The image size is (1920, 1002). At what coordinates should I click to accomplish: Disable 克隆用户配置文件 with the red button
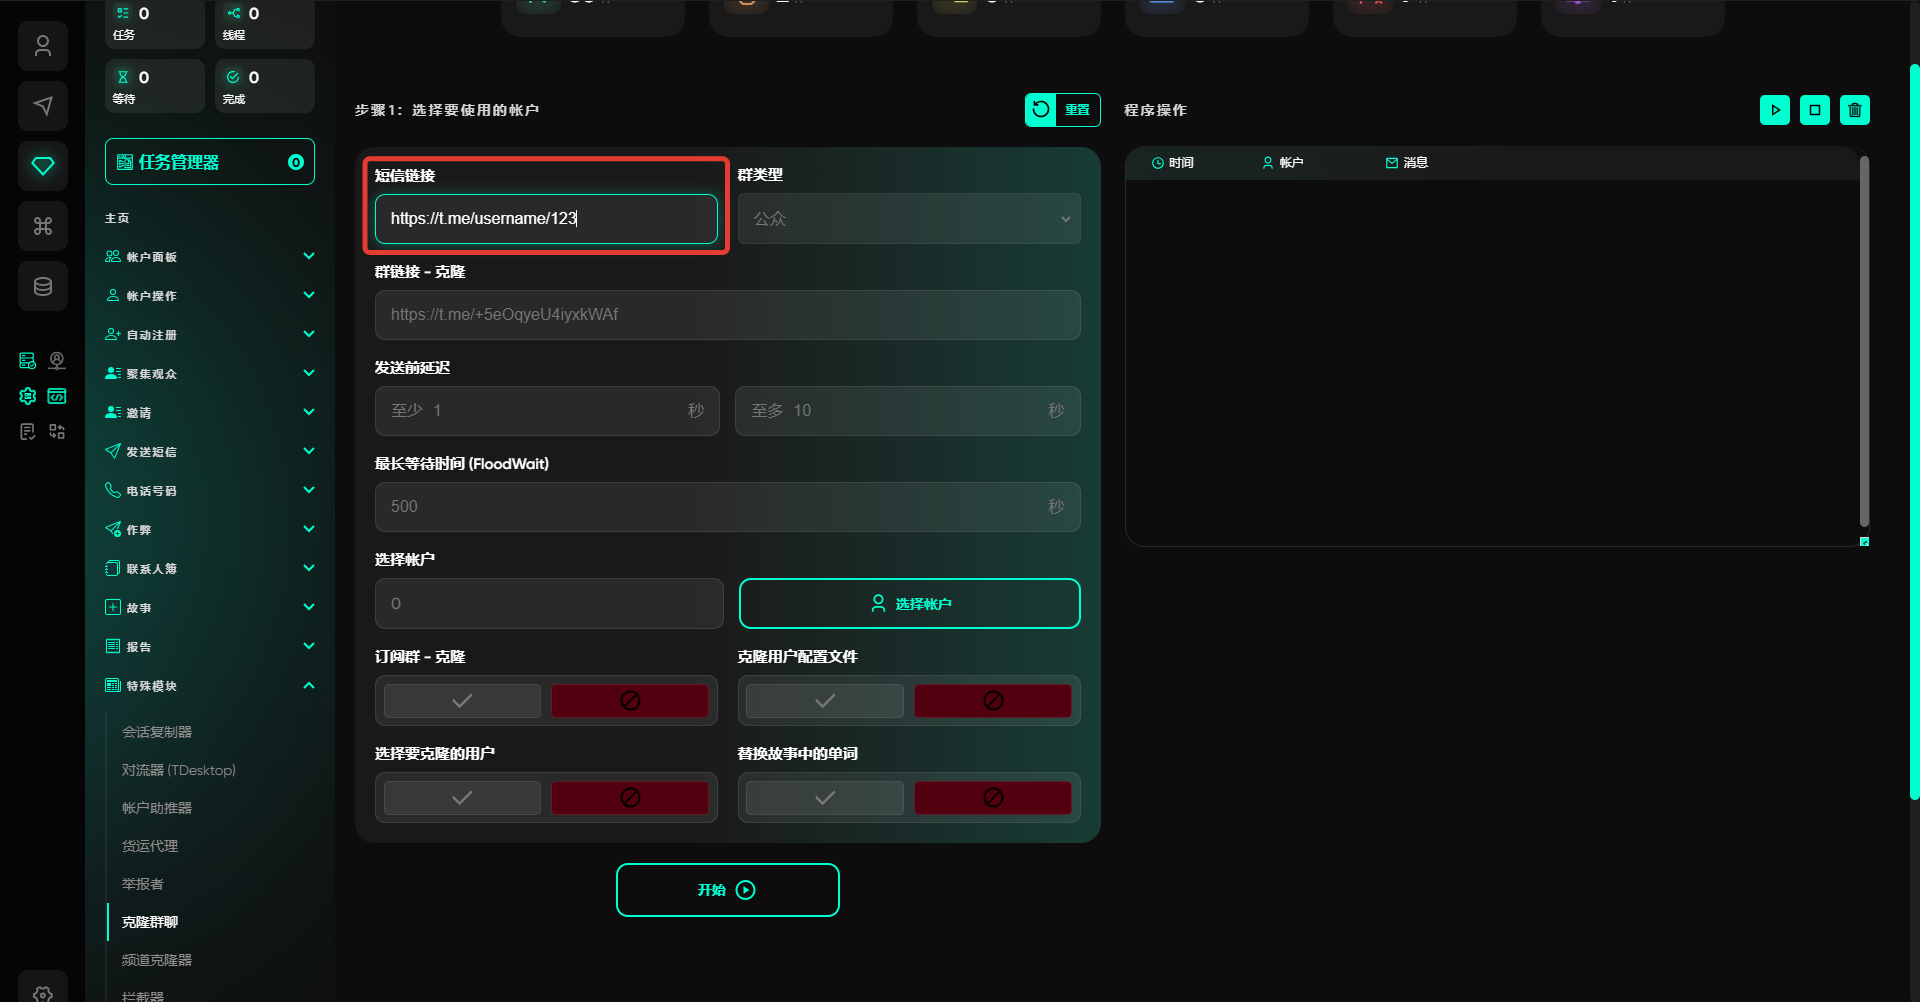tap(992, 701)
